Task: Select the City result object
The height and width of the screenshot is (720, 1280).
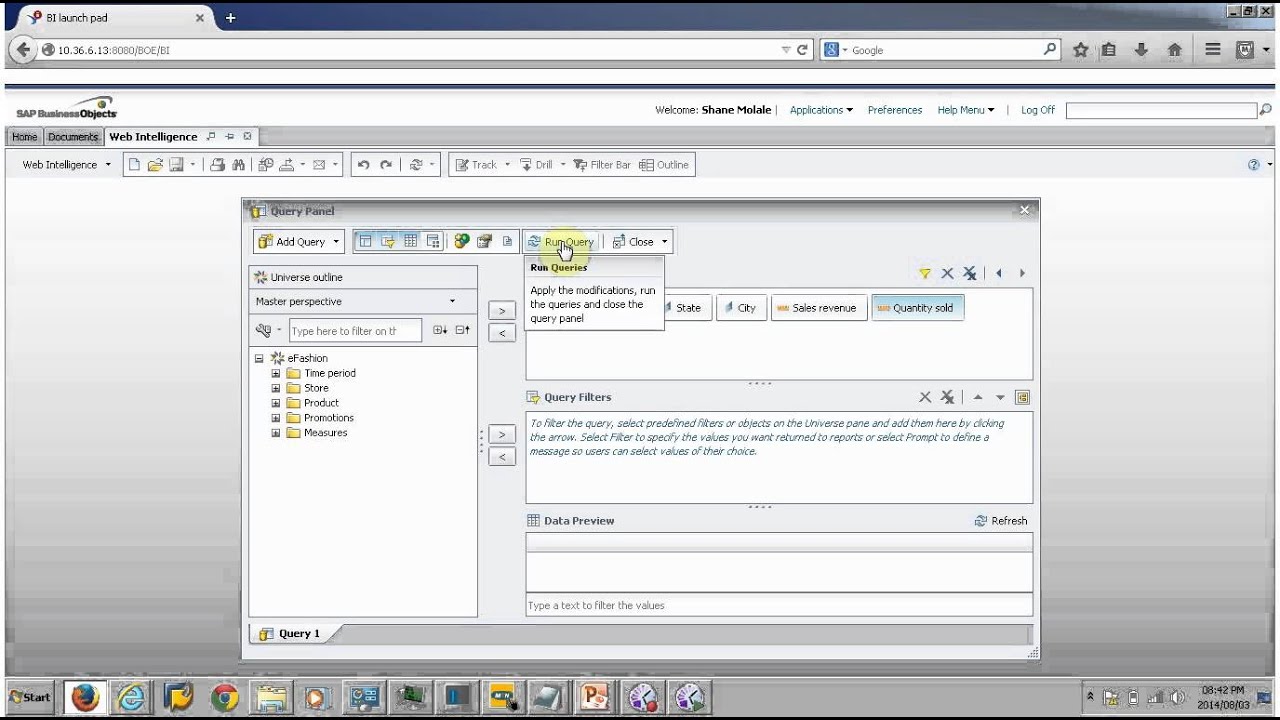Action: [740, 308]
